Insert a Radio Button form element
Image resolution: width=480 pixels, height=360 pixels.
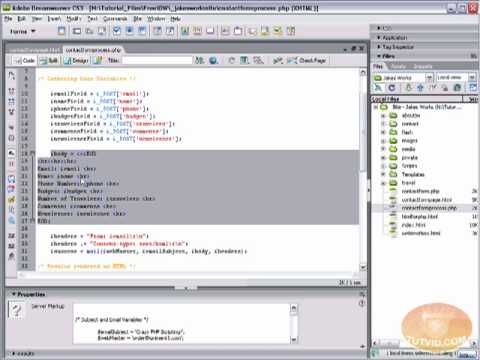tap(129, 31)
